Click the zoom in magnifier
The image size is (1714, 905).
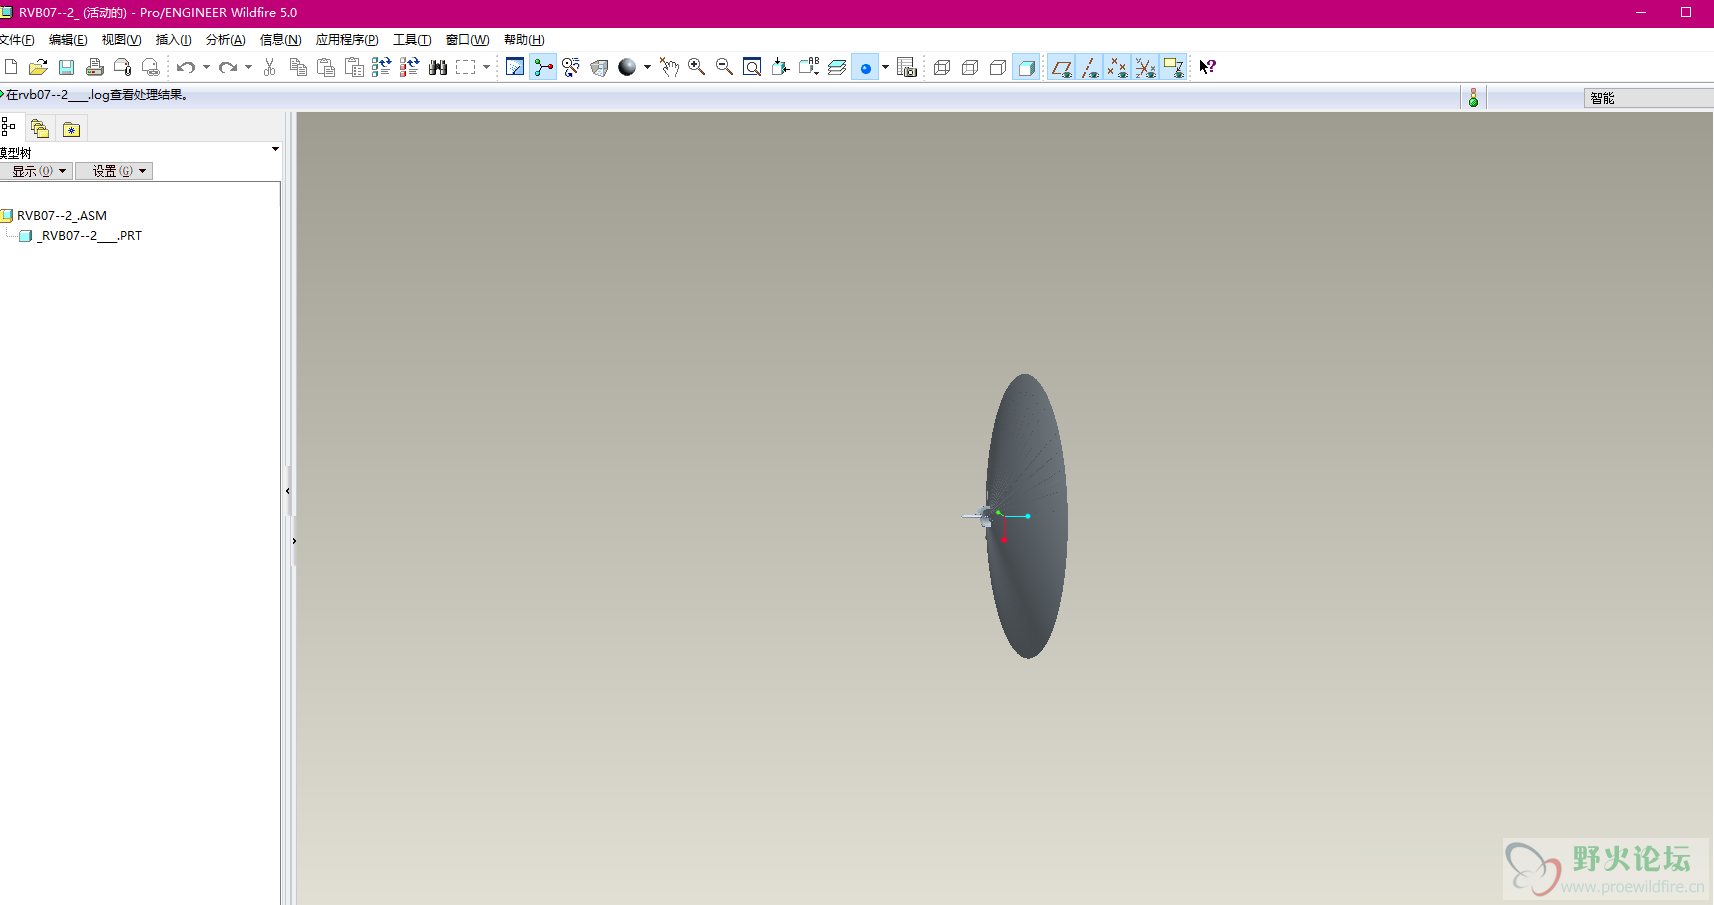(697, 67)
